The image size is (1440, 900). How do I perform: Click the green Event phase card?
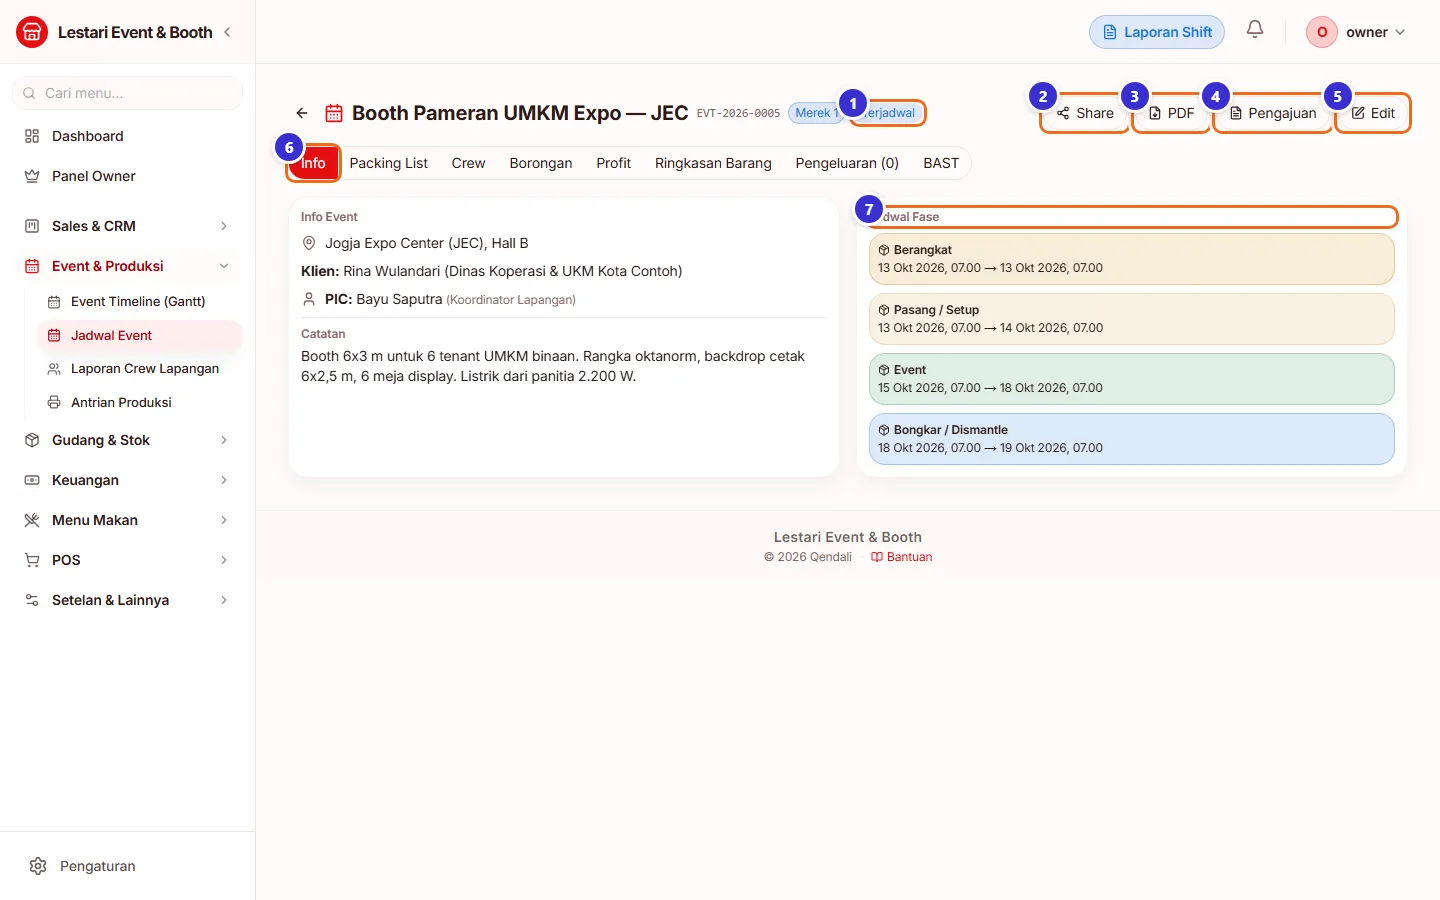coord(1131,379)
